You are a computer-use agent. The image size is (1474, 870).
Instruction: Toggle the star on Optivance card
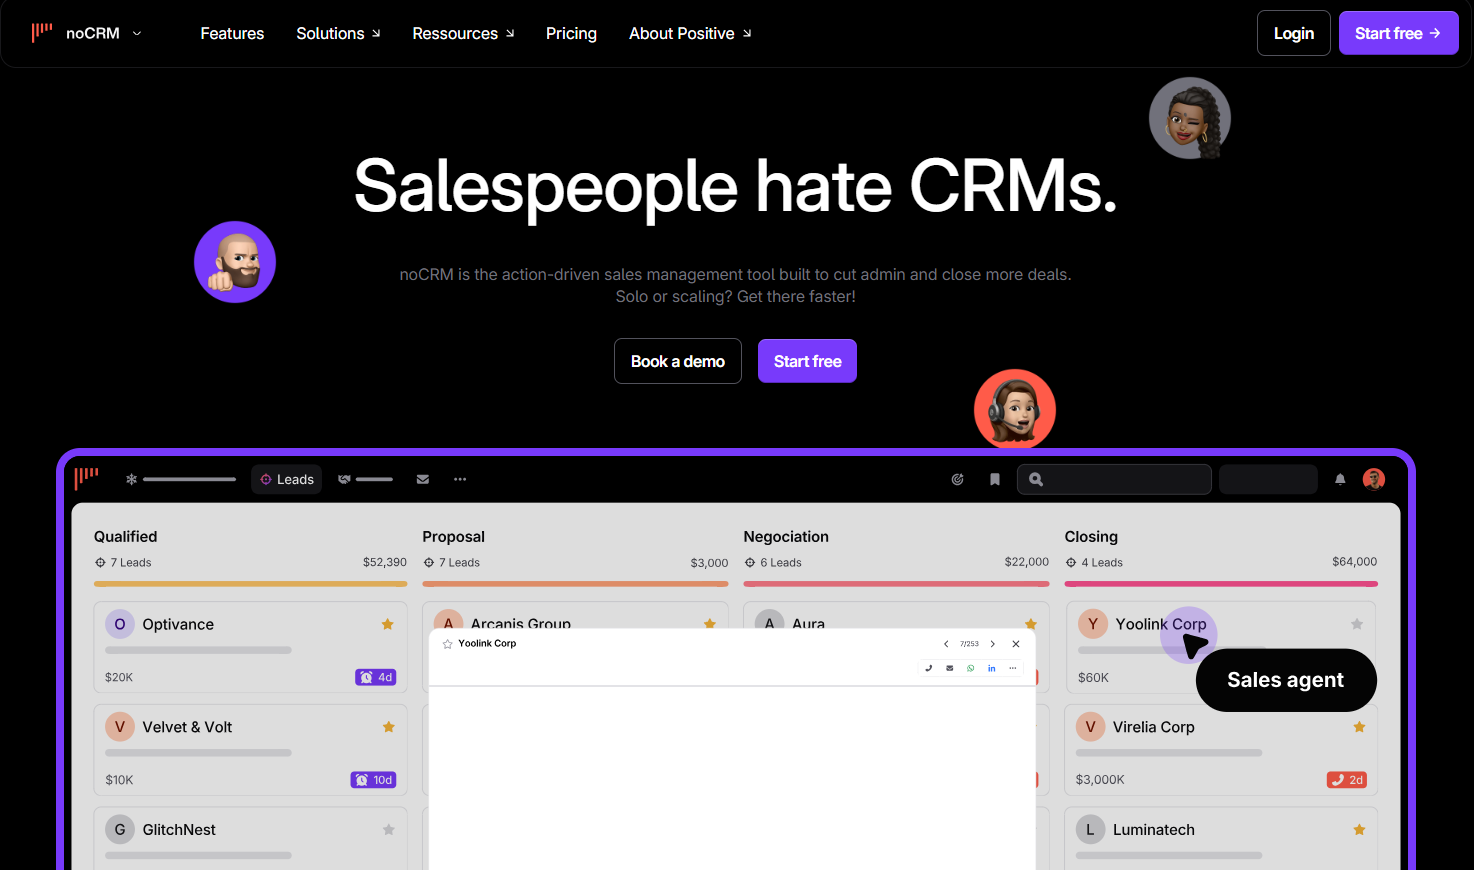[387, 624]
